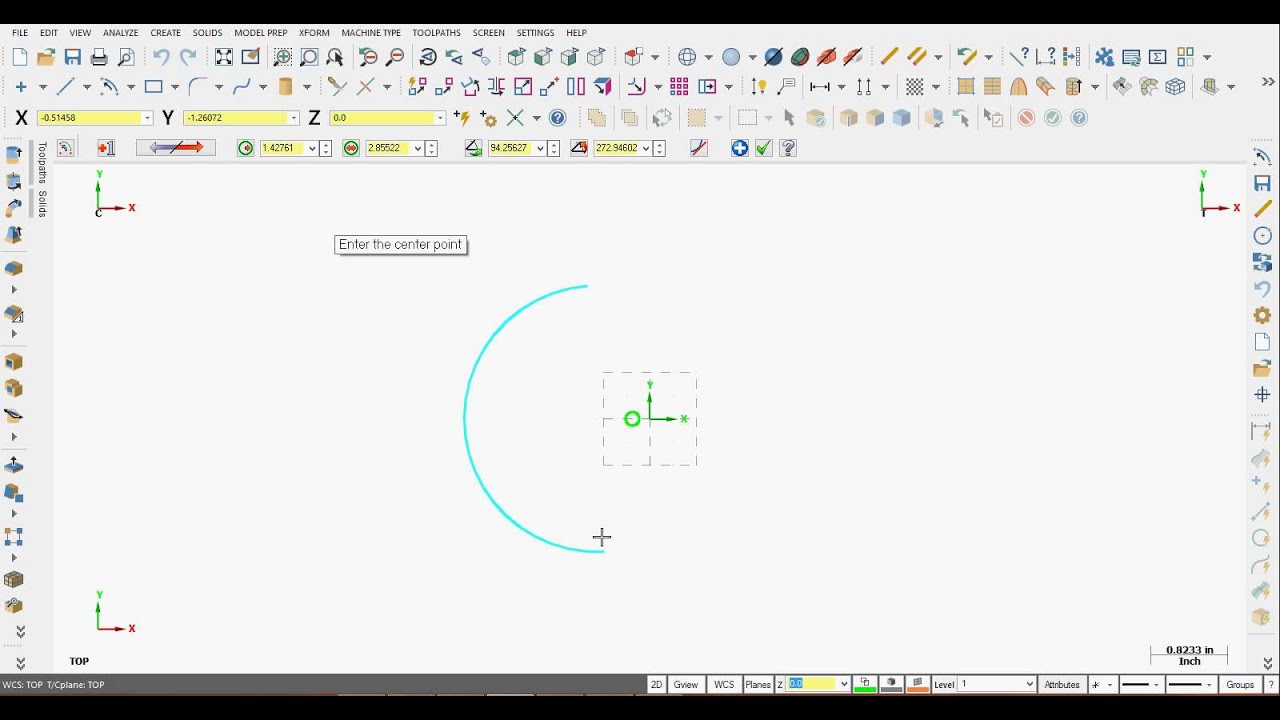
Task: Open the TOOLPATHS menu
Action: (437, 33)
